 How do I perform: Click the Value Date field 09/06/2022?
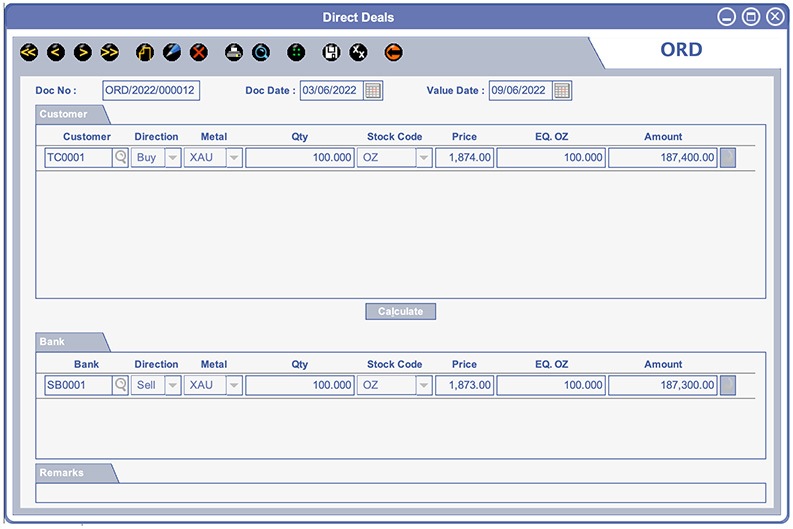520,91
